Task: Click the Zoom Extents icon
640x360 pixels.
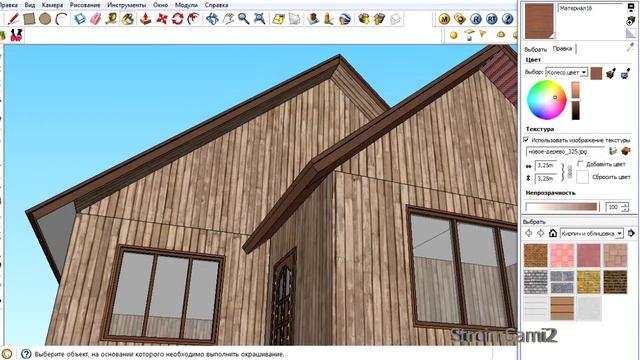Action: [260, 19]
